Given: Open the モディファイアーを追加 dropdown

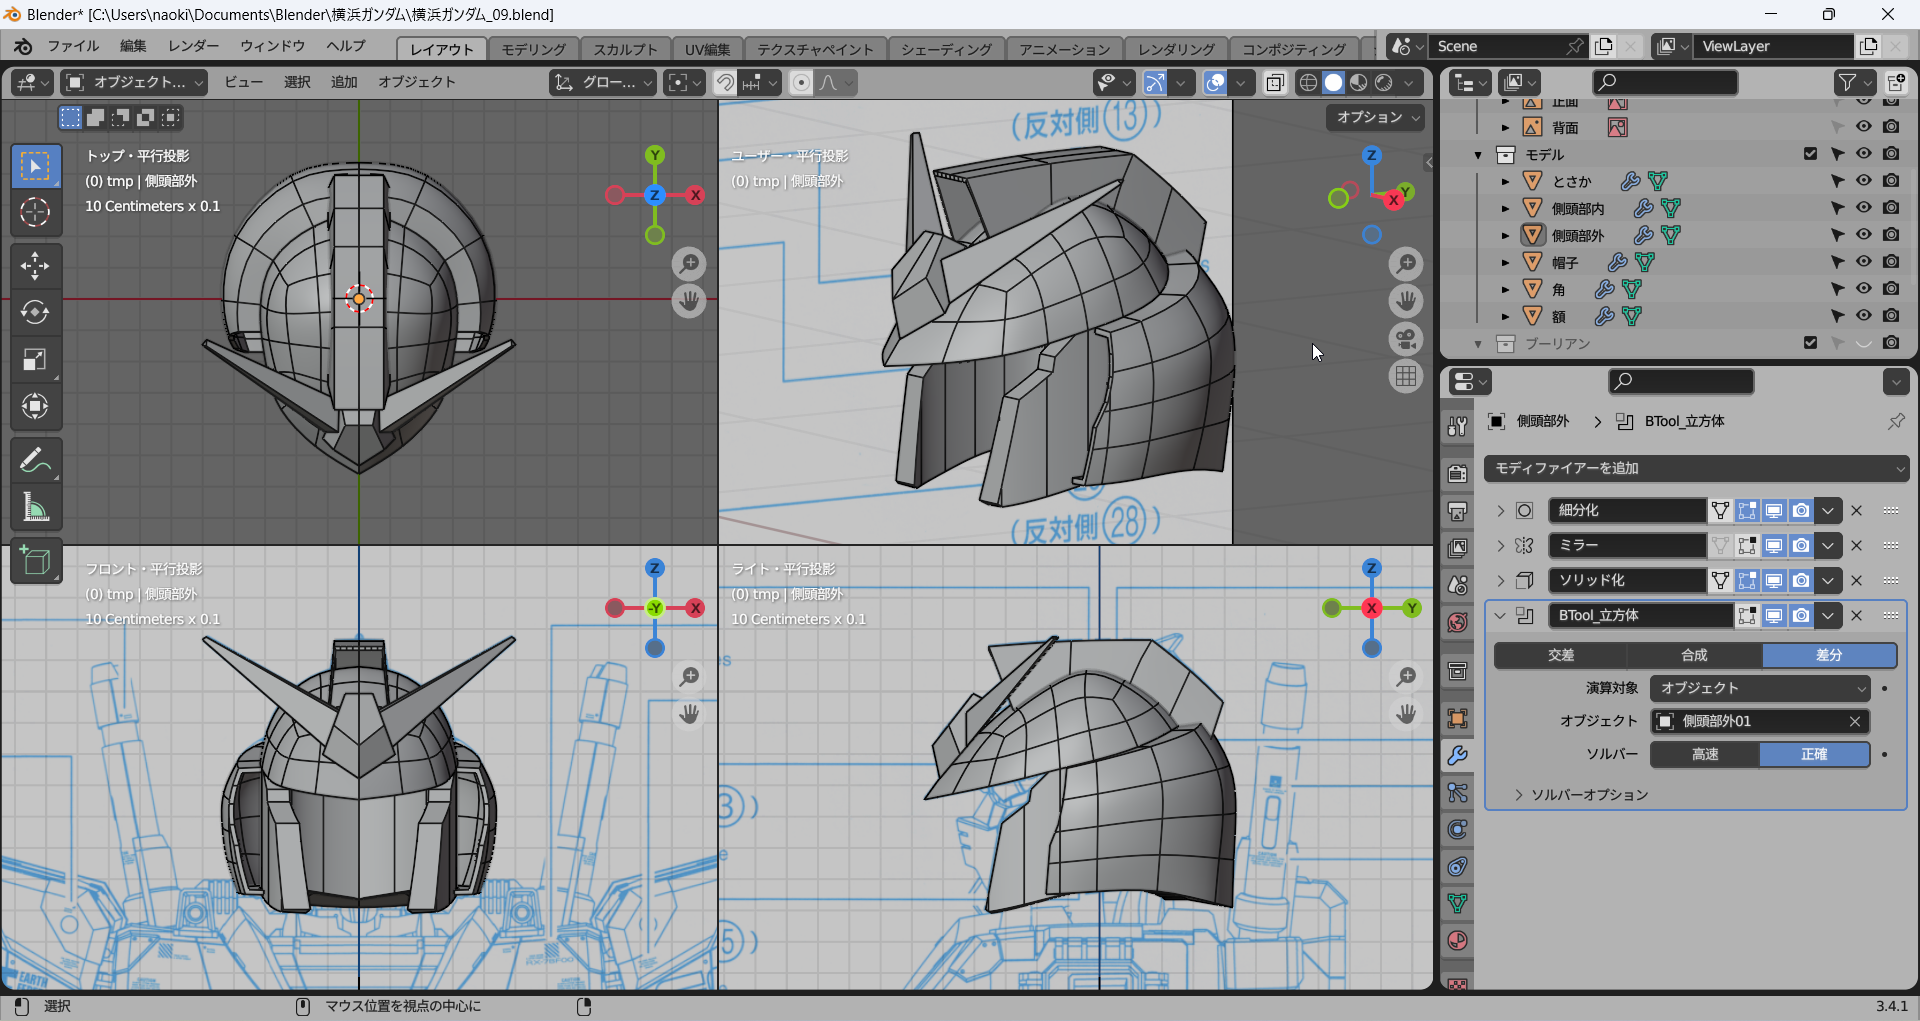Looking at the screenshot, I should point(1696,468).
